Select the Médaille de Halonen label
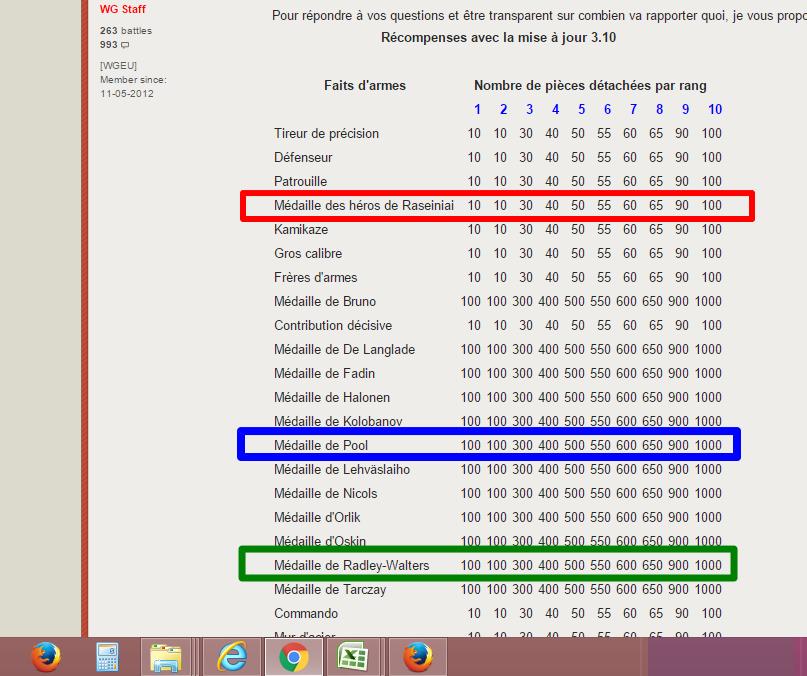 (332, 397)
